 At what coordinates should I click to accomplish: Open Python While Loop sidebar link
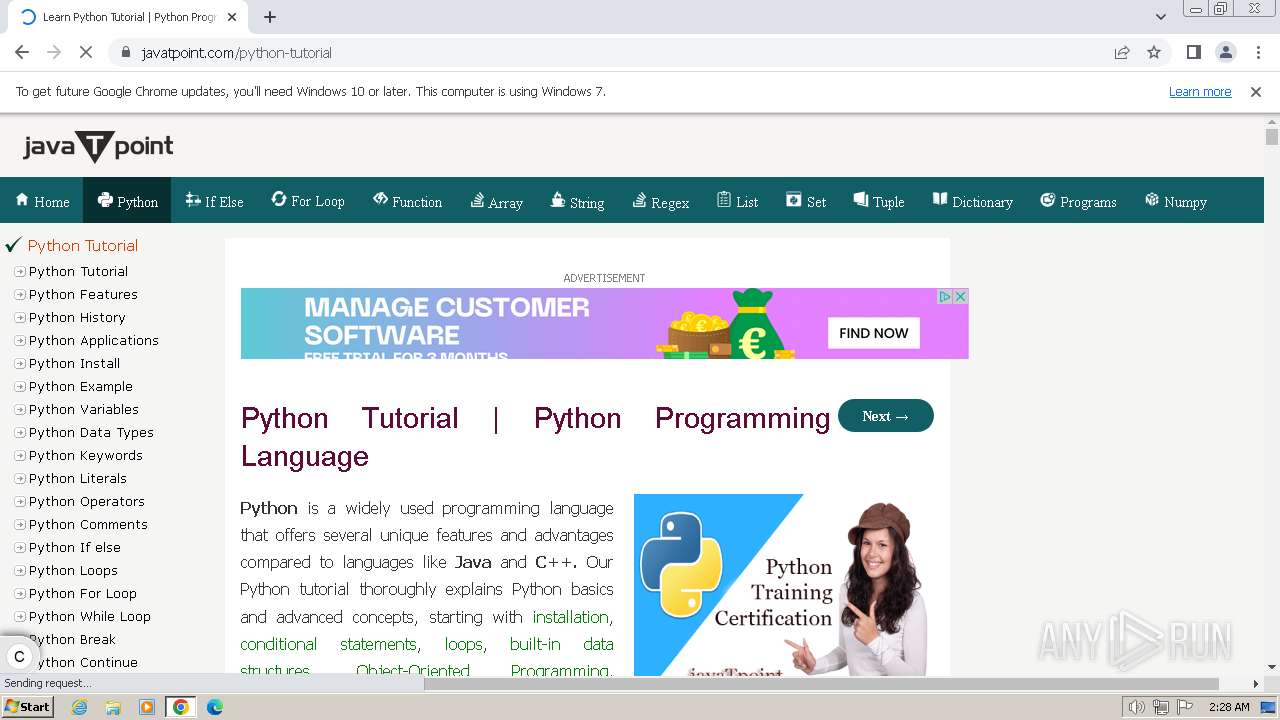(90, 616)
